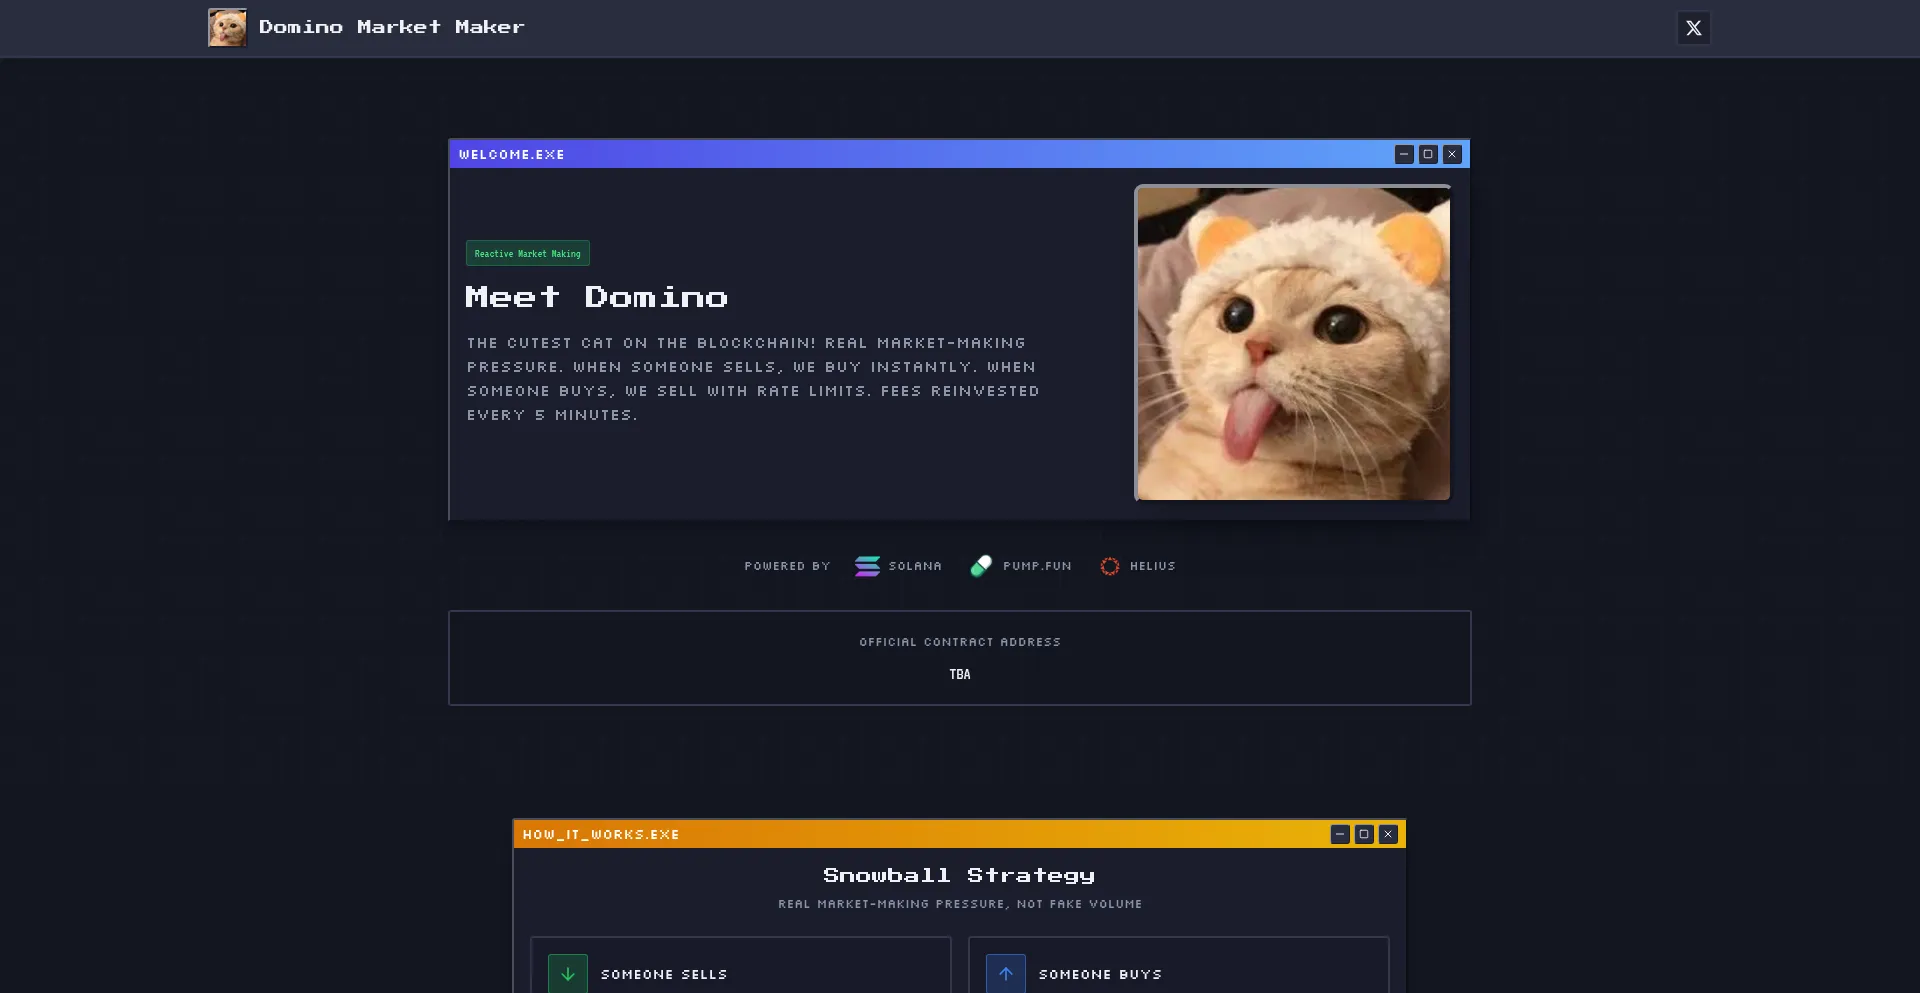This screenshot has width=1920, height=993.
Task: Click the Official Contract Address panel
Action: [x=959, y=657]
